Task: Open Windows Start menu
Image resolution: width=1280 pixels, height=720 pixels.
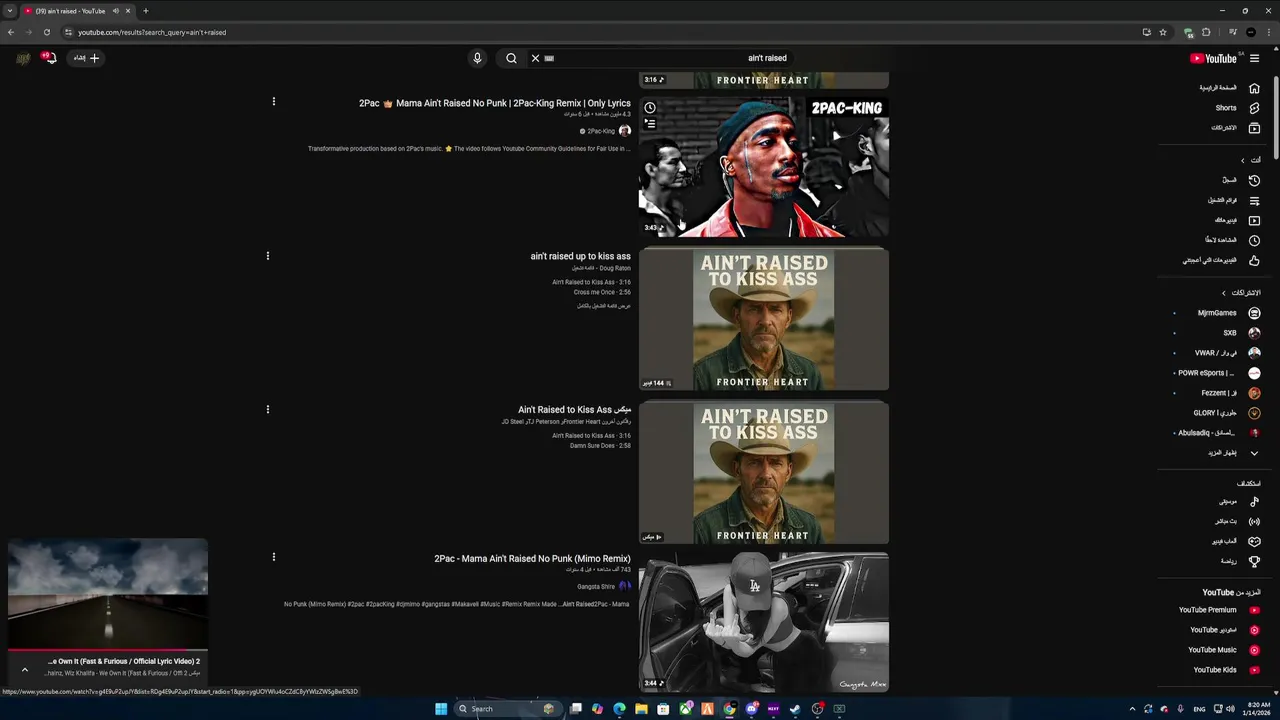Action: click(x=441, y=709)
